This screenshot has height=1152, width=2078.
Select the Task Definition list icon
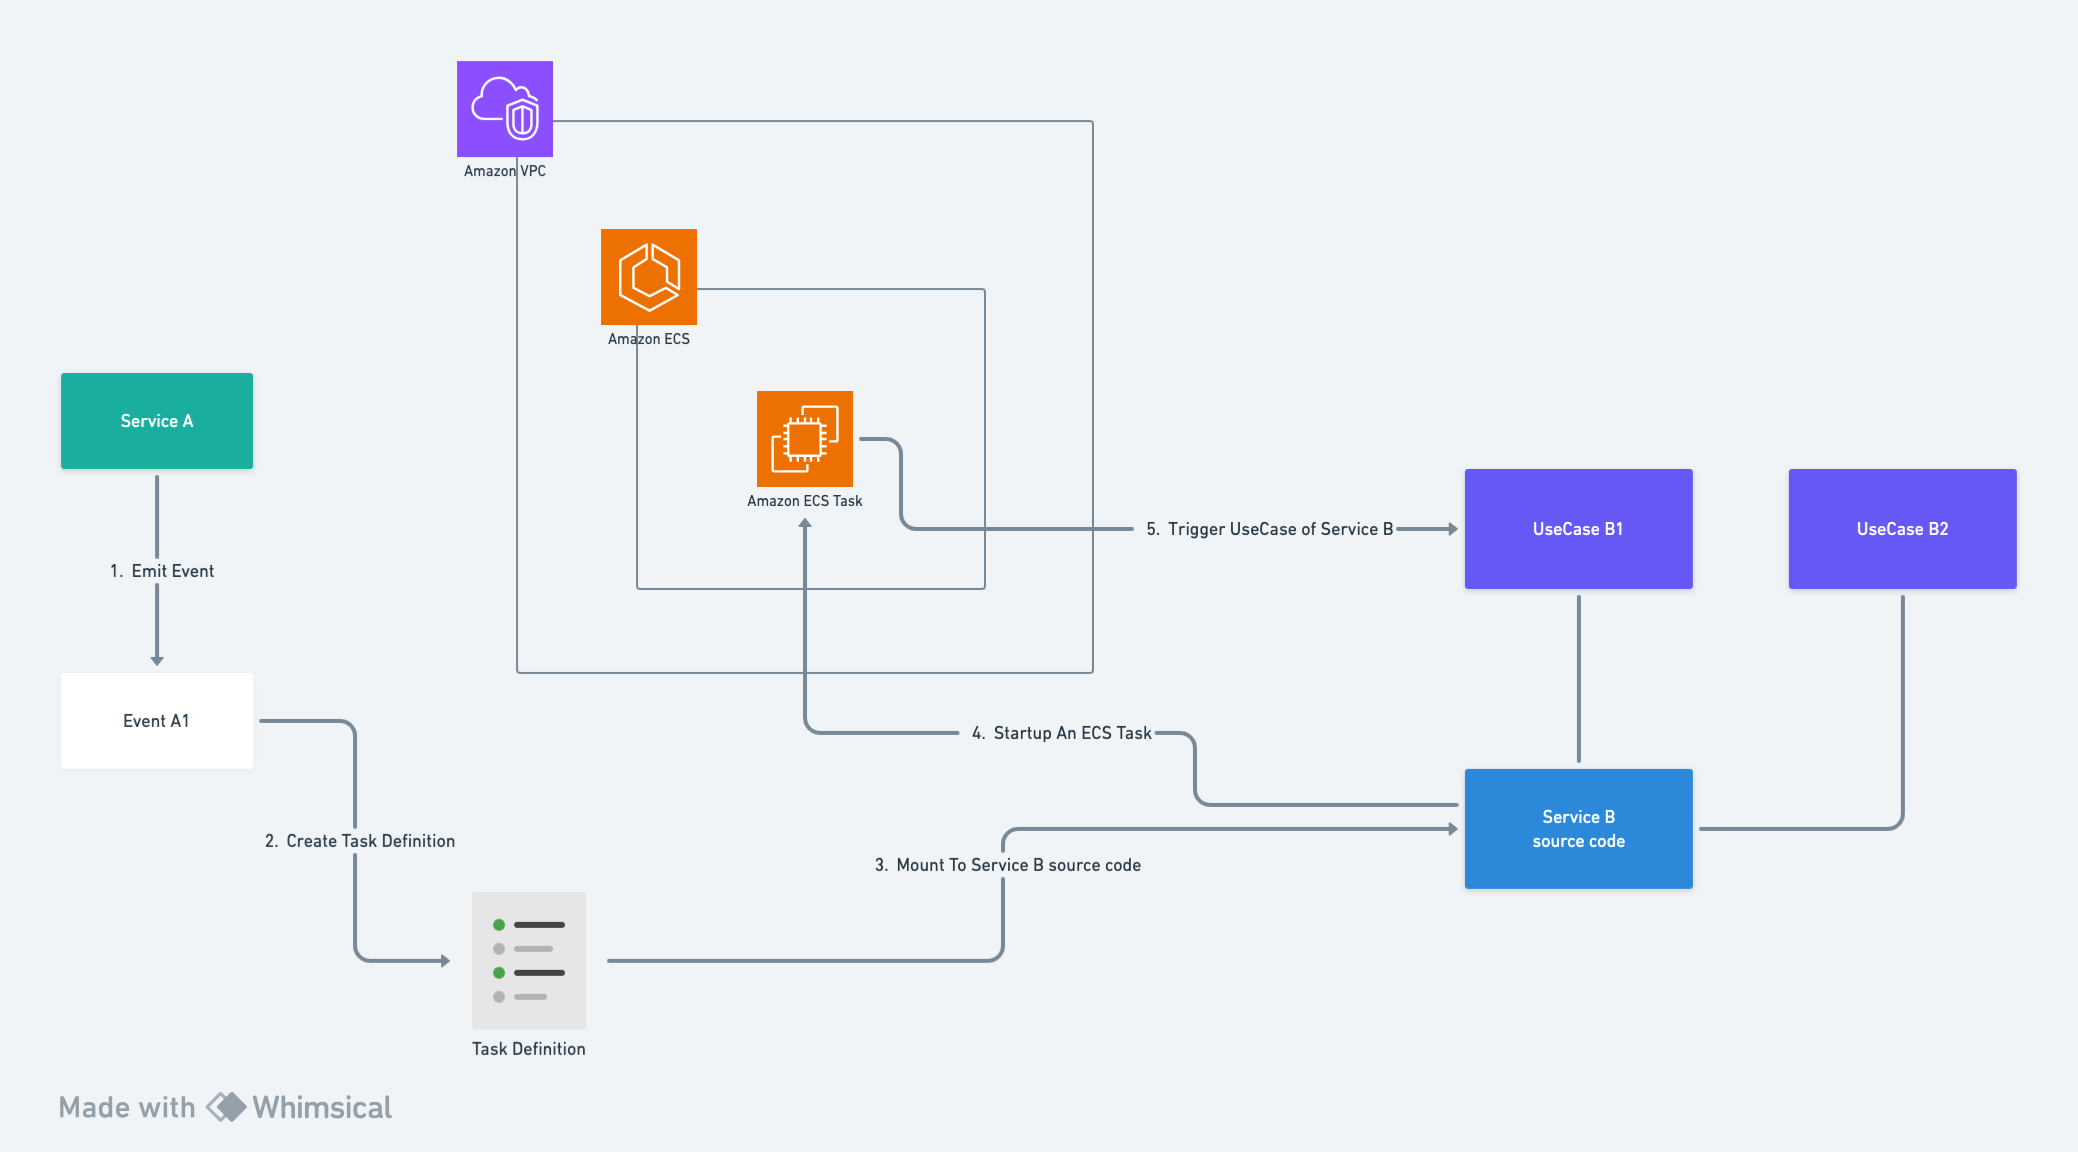[x=529, y=960]
